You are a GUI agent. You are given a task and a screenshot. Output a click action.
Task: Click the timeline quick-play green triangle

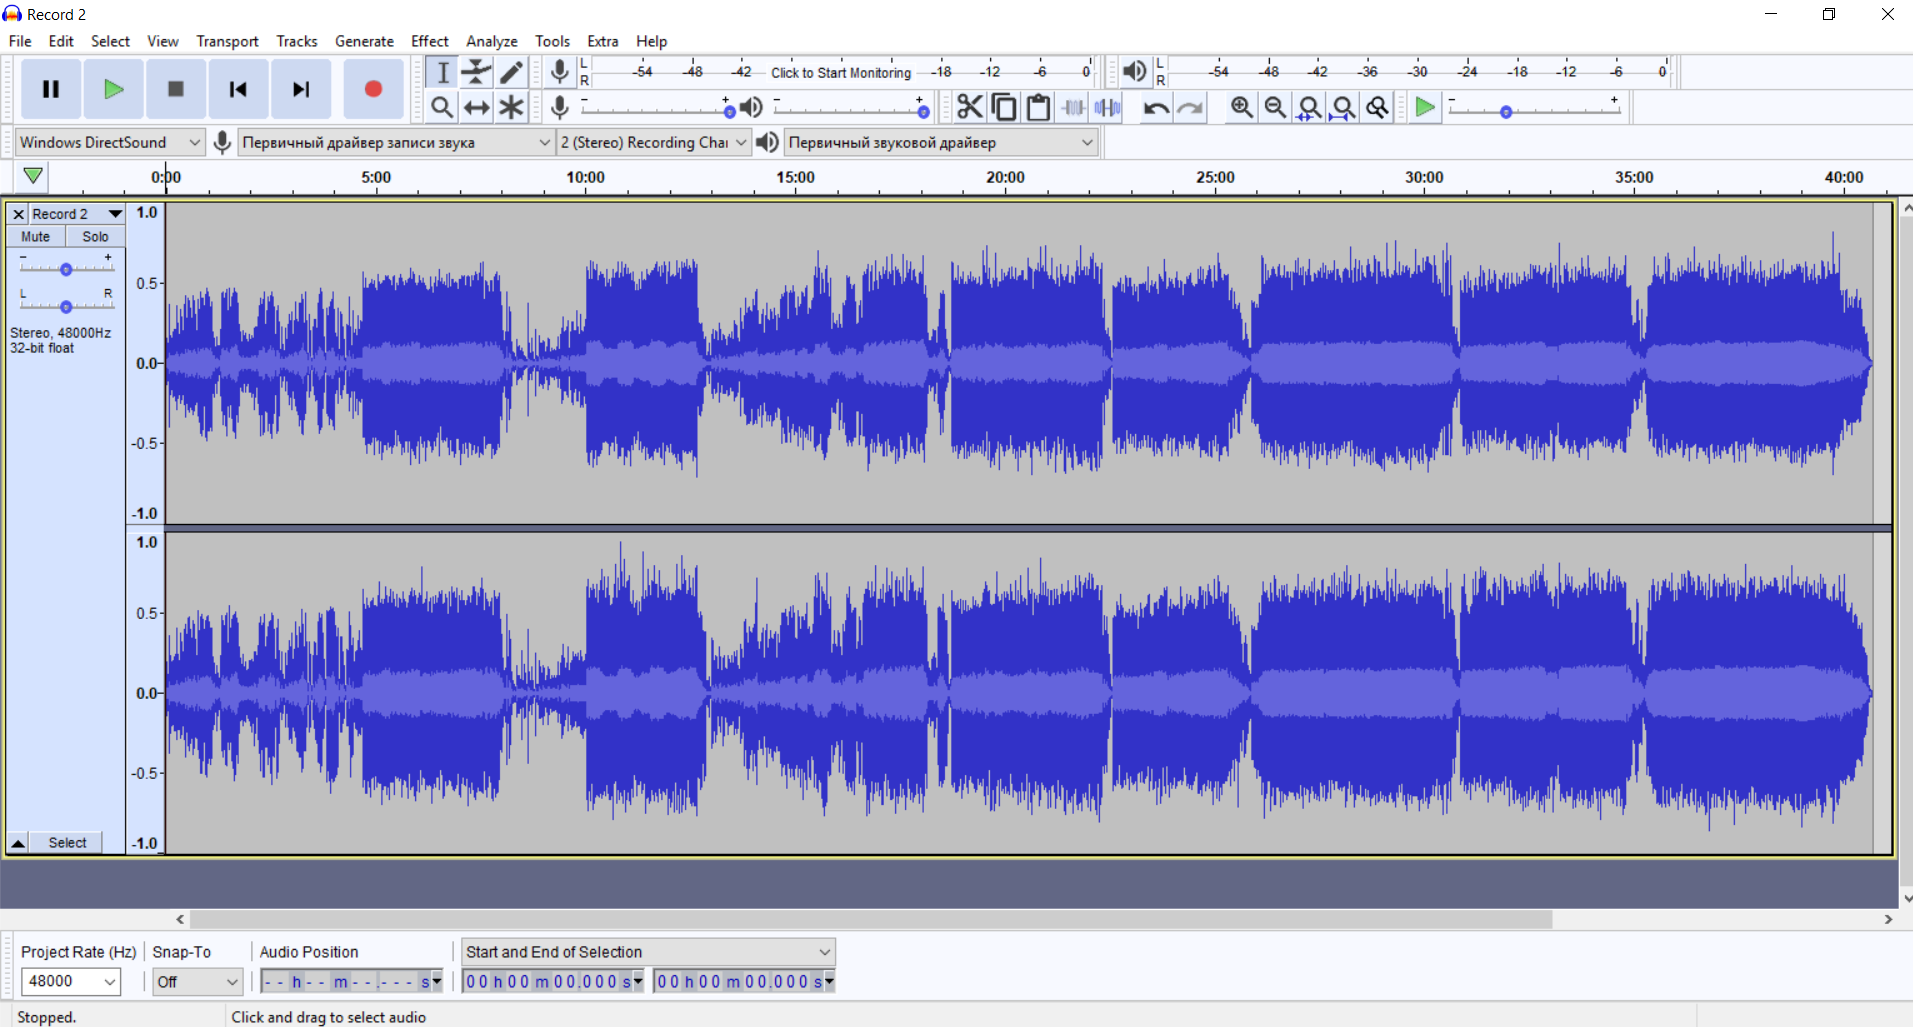click(33, 176)
